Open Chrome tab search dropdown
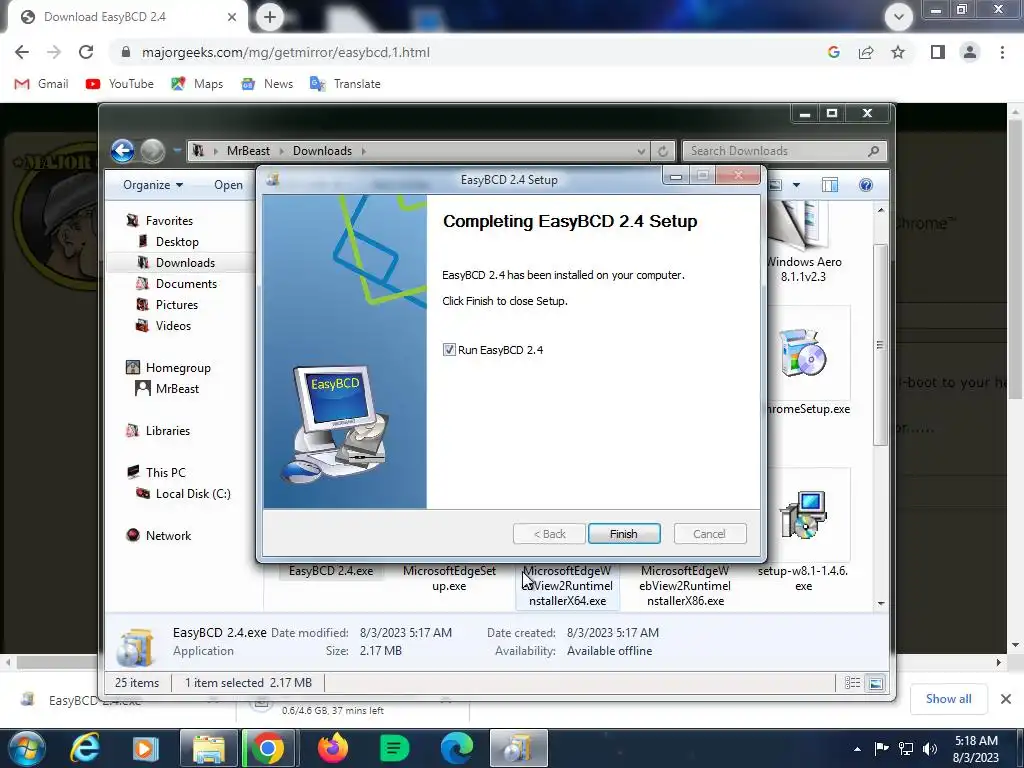 click(x=899, y=17)
